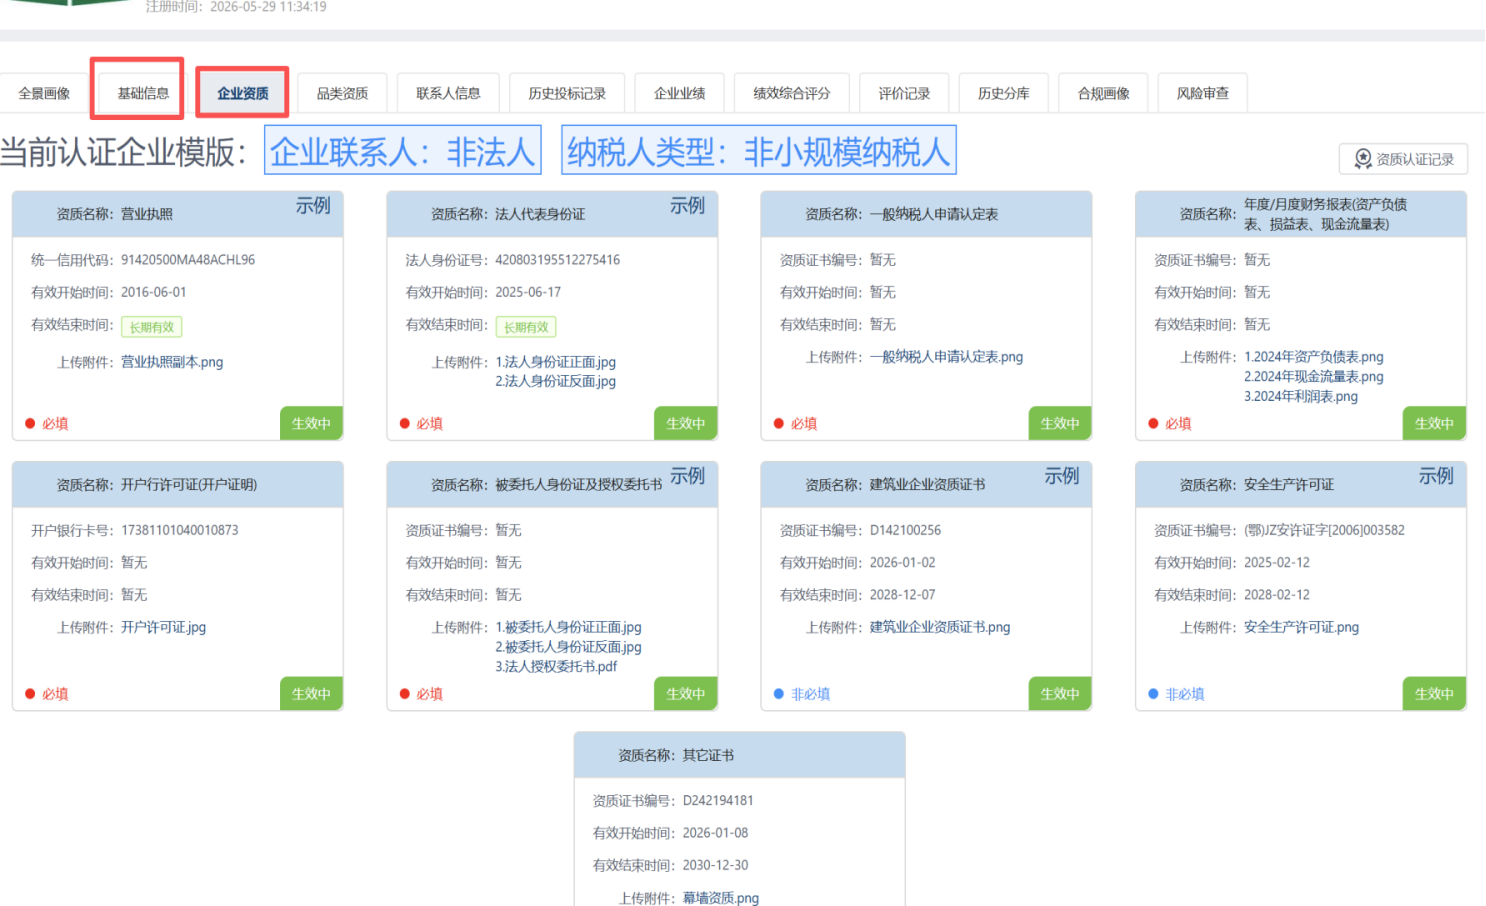Click the 非必填 marker on 建筑业企业资质证书 card
Screen dimensions: 1486x906
tap(803, 694)
